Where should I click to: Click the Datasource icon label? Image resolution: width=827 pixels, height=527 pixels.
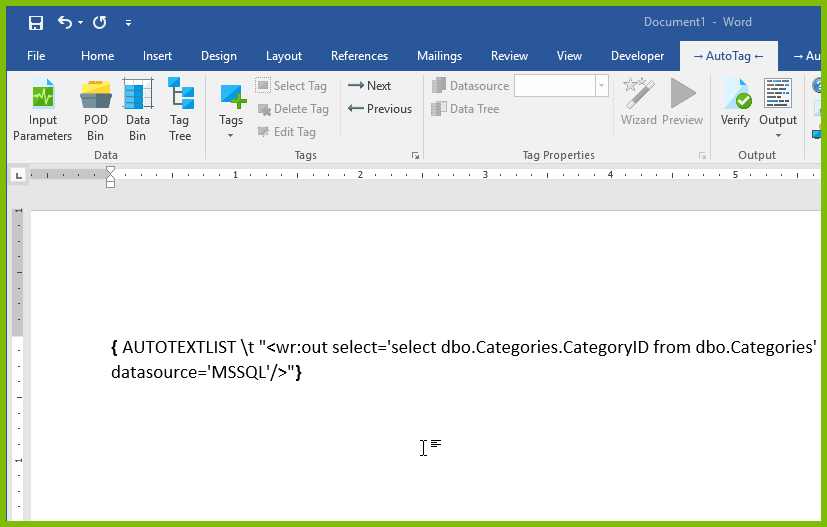click(469, 85)
